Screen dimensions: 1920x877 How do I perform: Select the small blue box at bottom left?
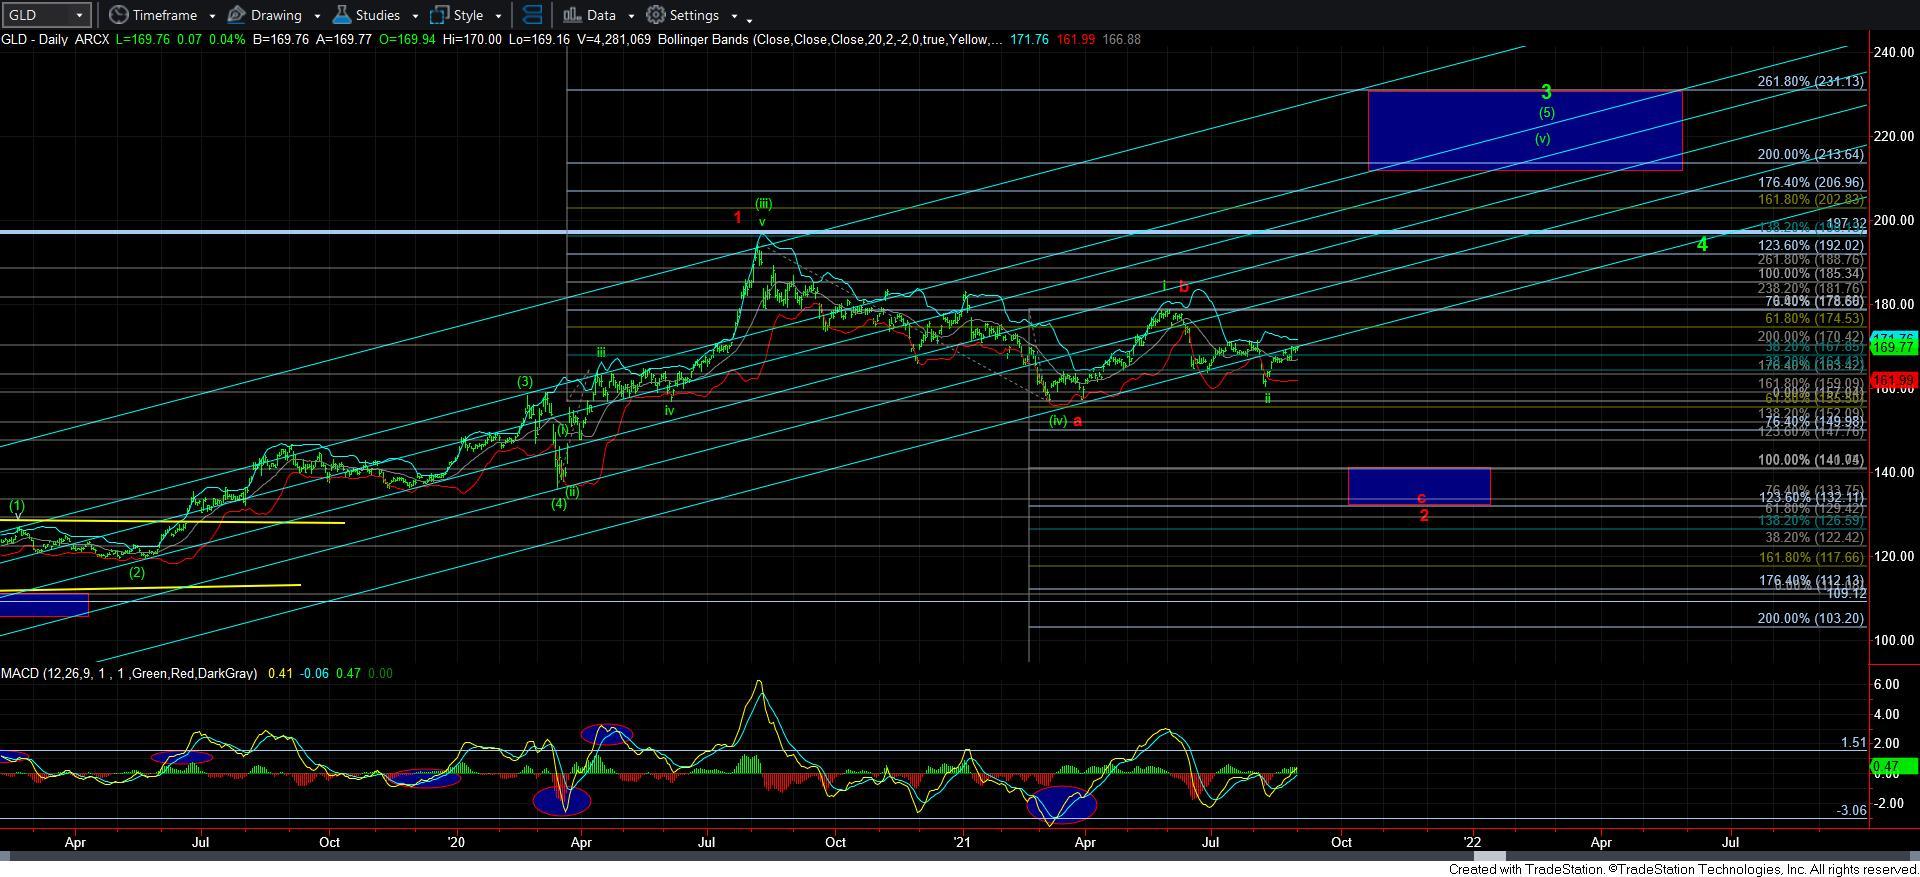click(x=44, y=605)
